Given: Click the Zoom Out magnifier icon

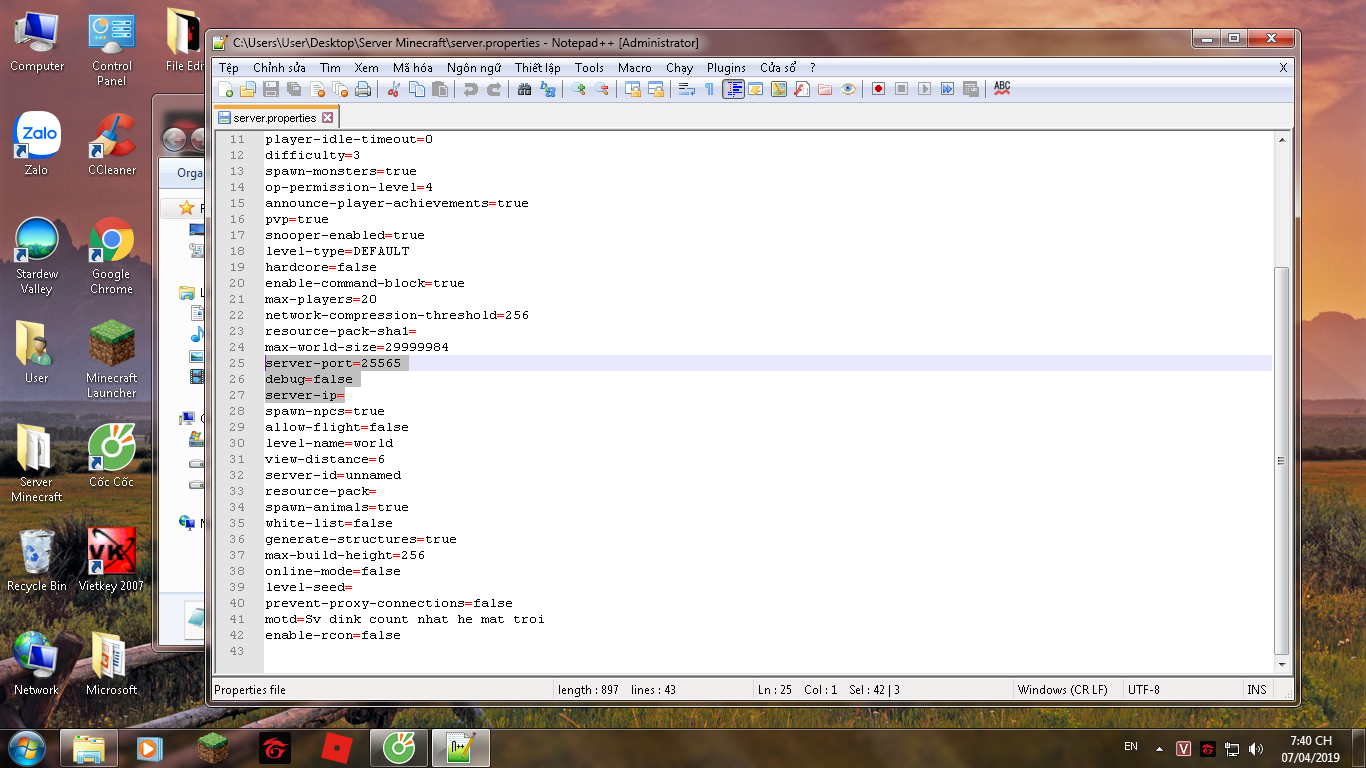Looking at the screenshot, I should 601,89.
